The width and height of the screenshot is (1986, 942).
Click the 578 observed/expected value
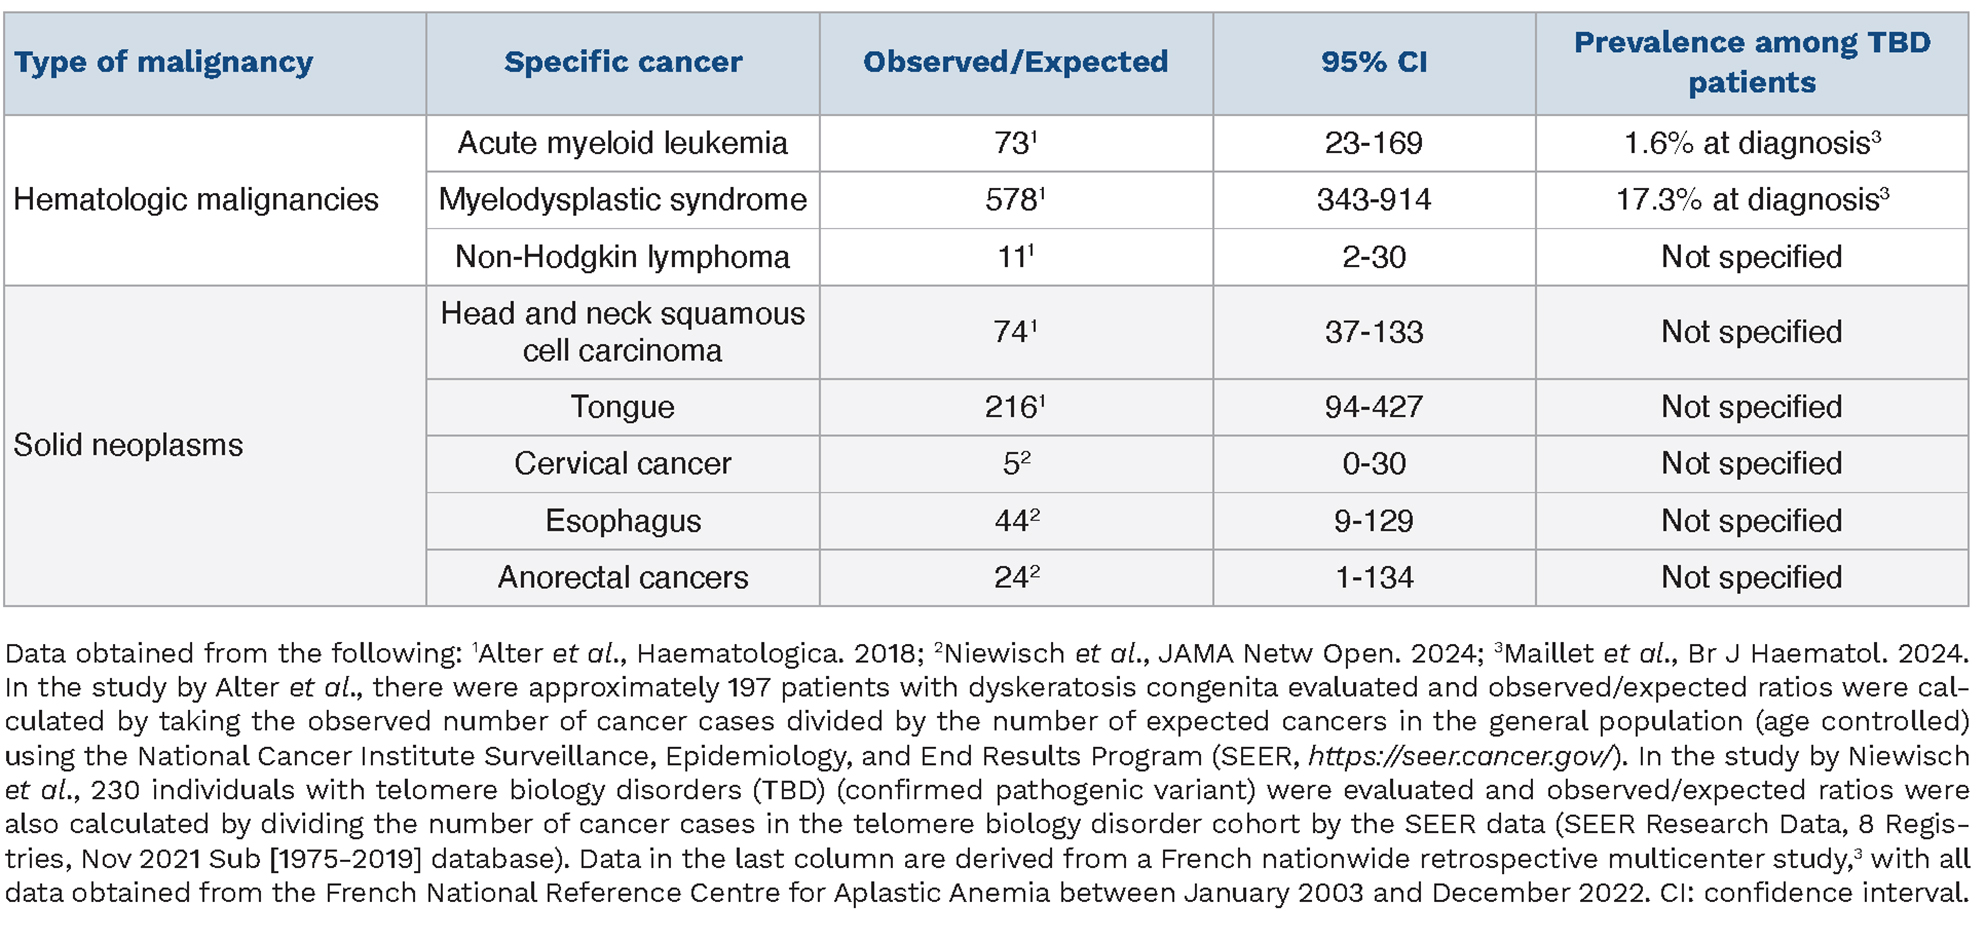(1014, 200)
